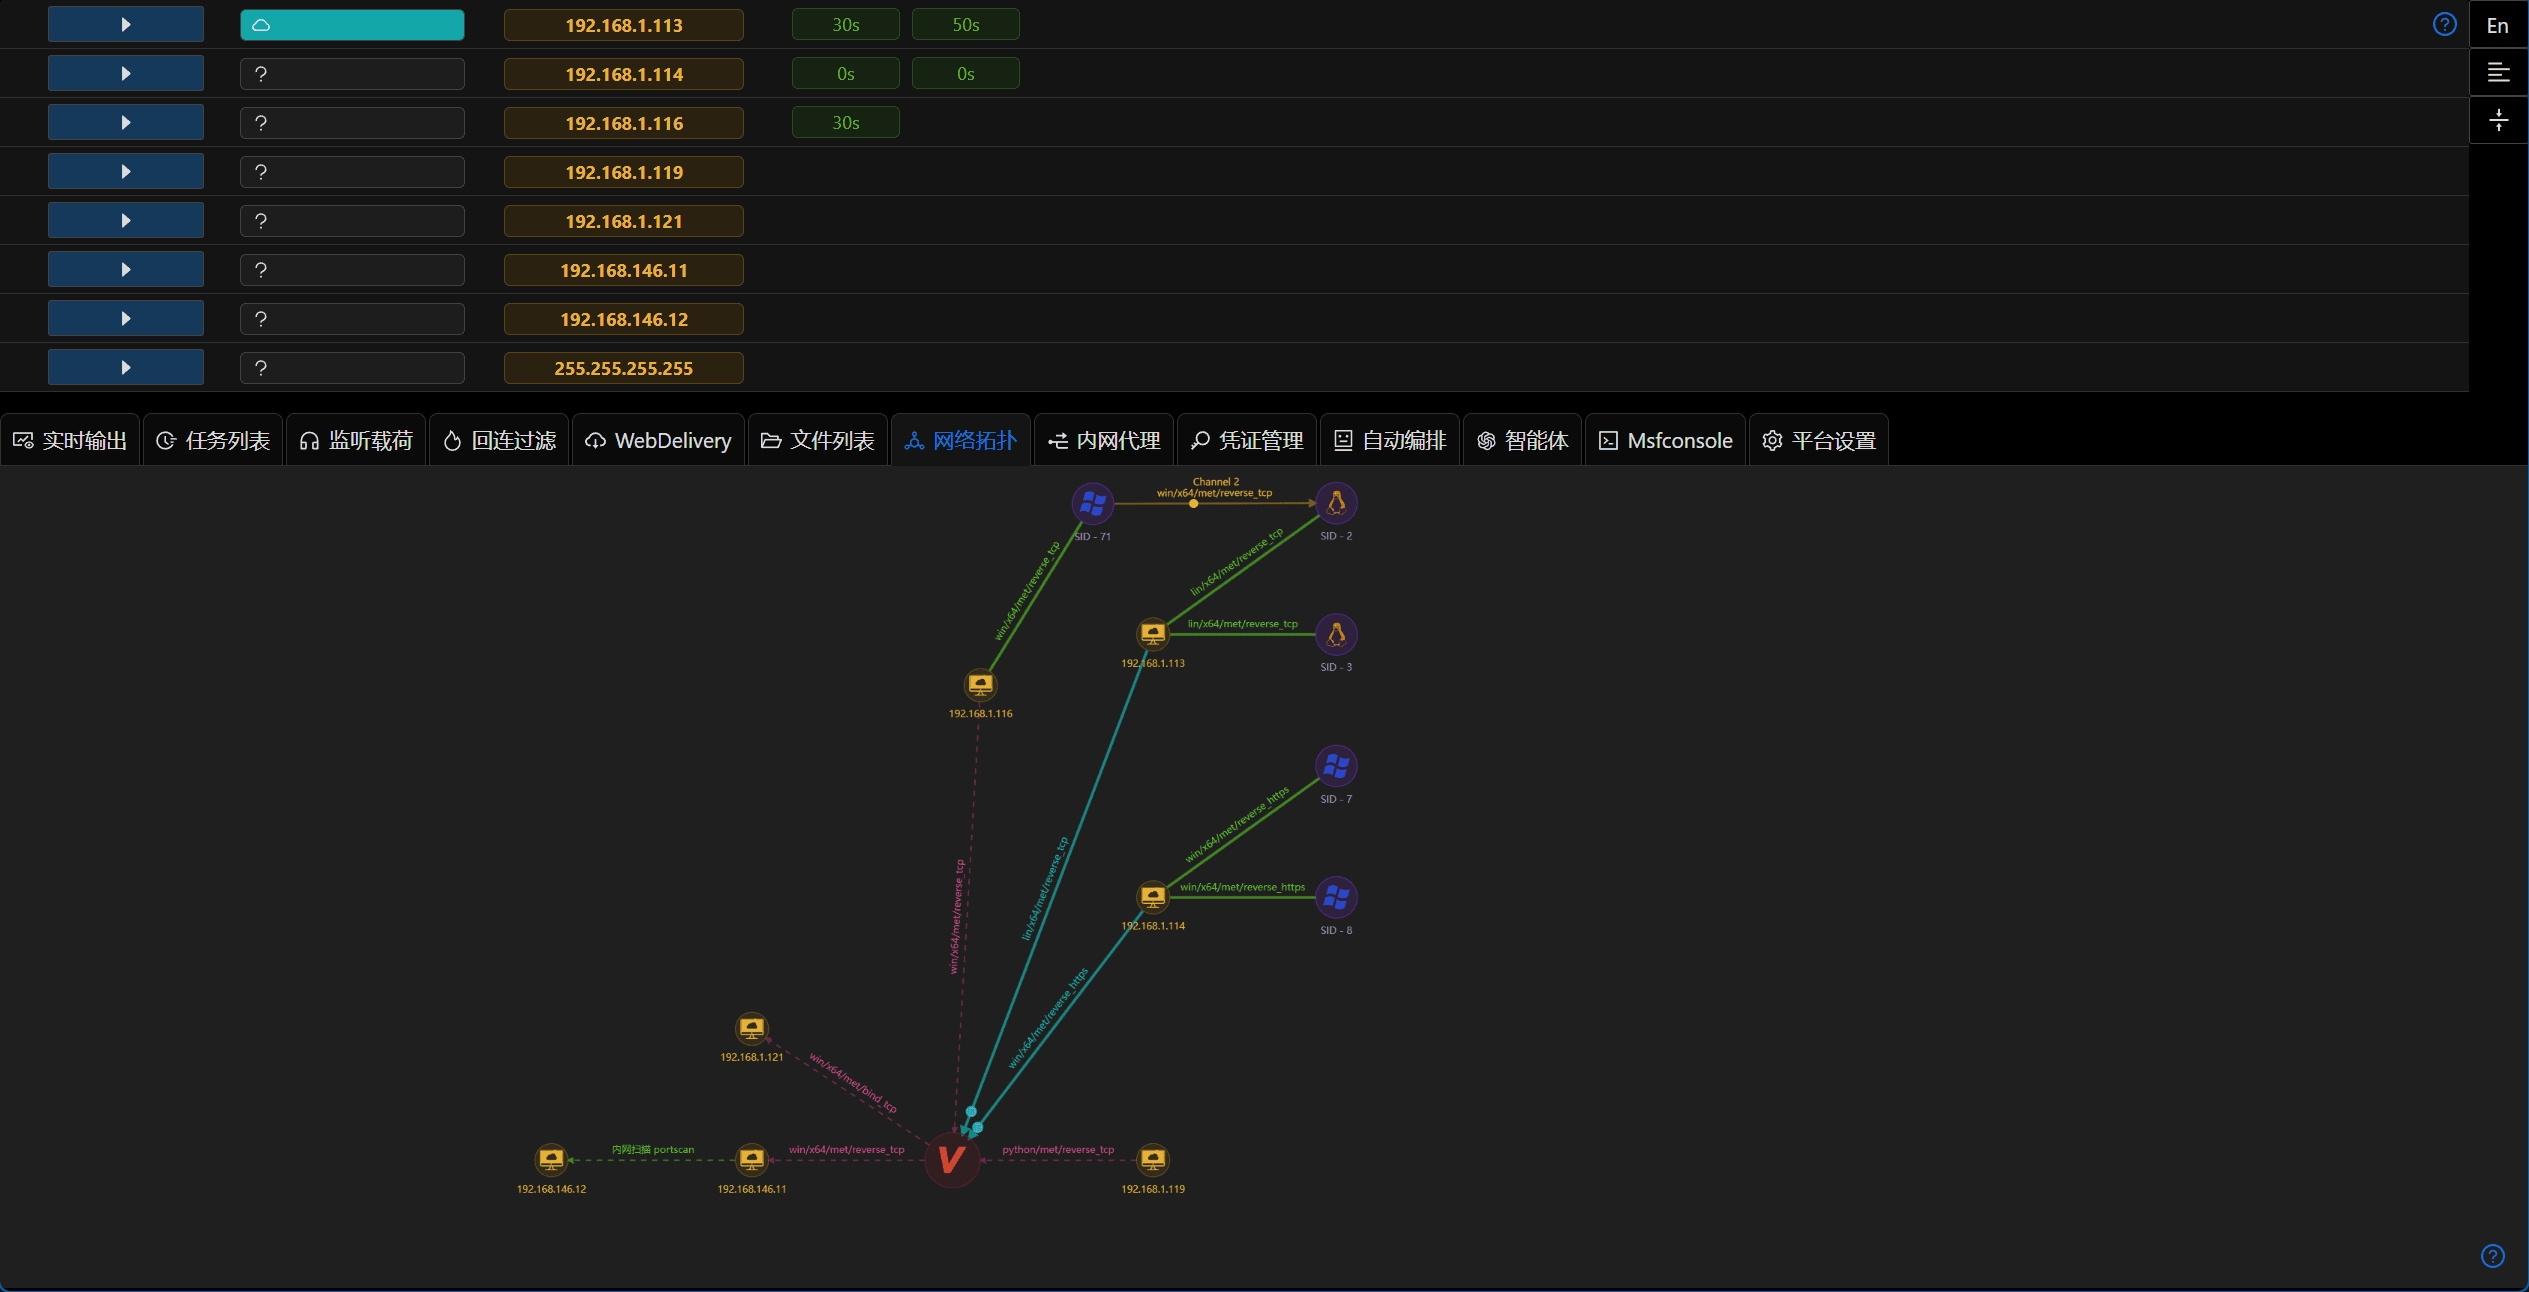Click the central red V Viper node

951,1160
